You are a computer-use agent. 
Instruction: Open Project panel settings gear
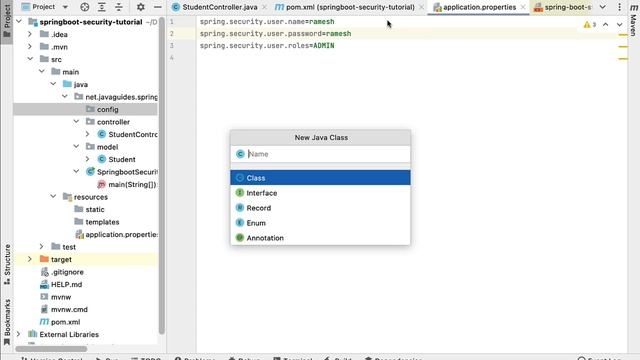coord(140,7)
